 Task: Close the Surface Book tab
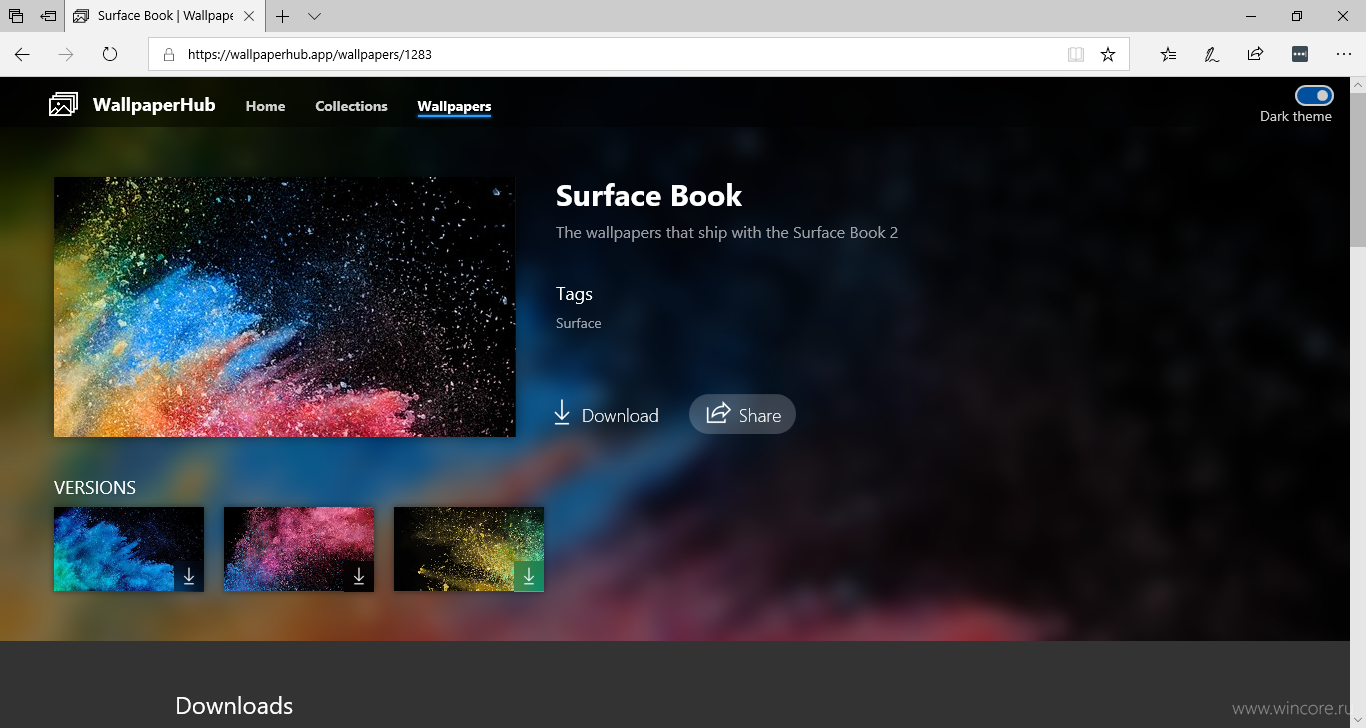coord(250,16)
